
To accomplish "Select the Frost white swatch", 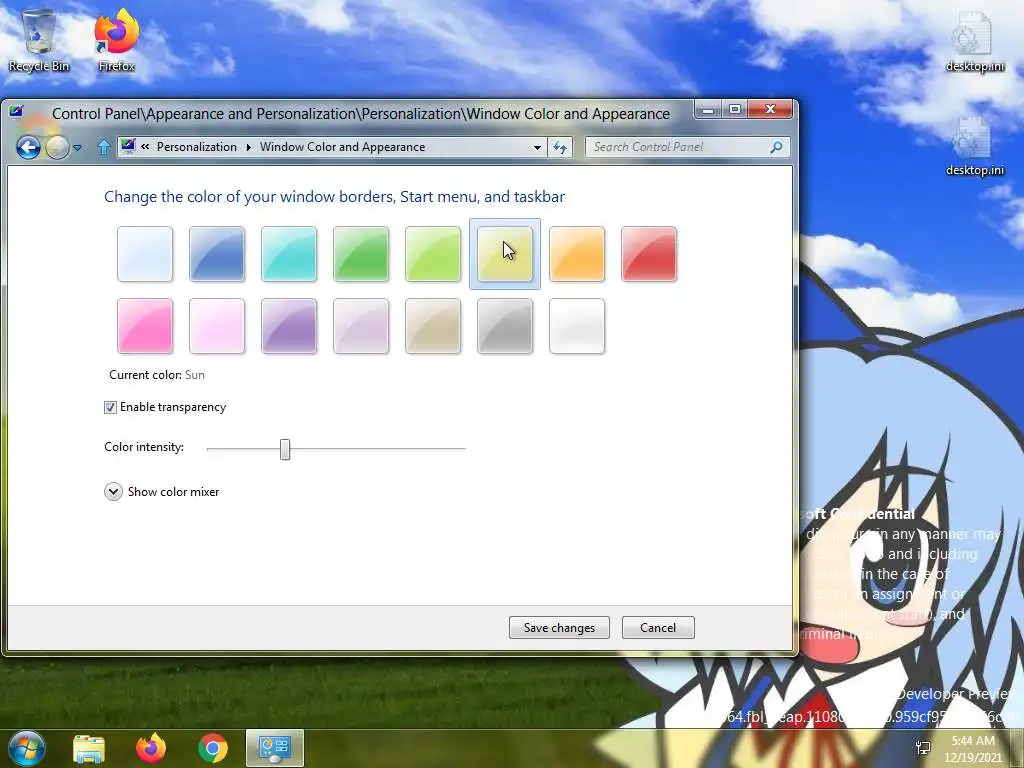I will point(577,326).
